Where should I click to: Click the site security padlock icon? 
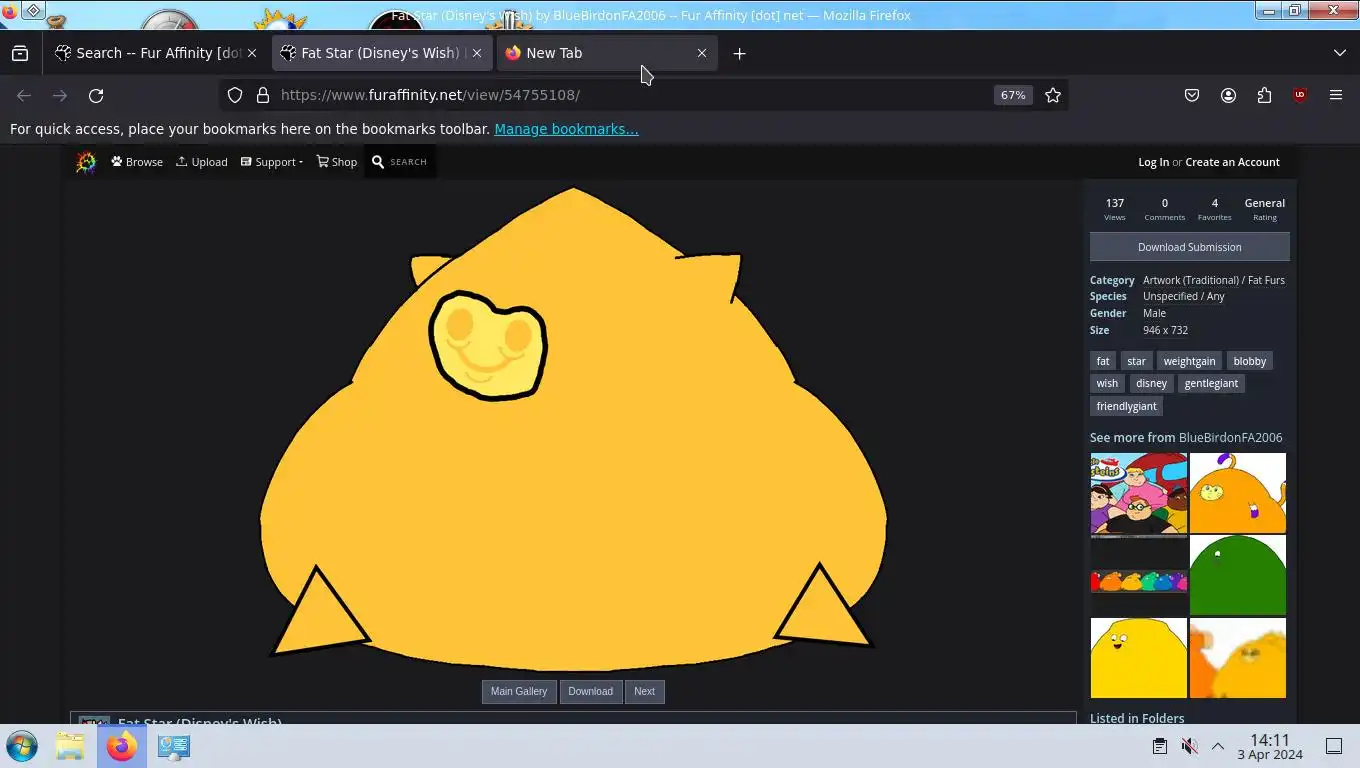tap(263, 95)
